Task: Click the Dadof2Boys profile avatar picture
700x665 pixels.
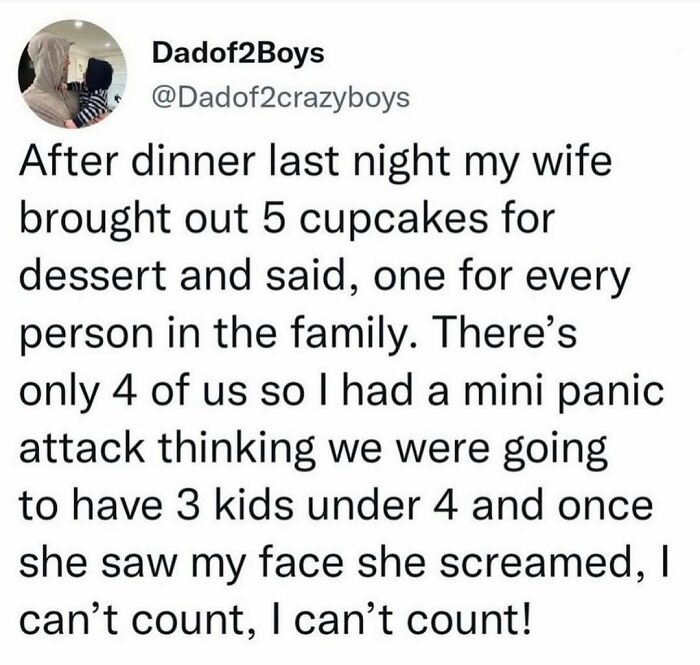Action: pyautogui.click(x=70, y=78)
